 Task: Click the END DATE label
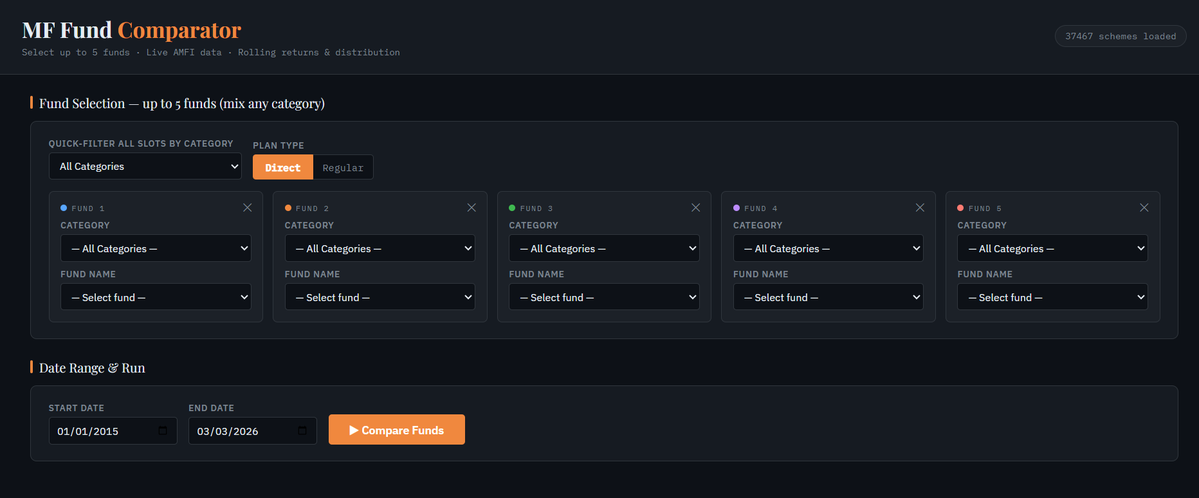[212, 408]
